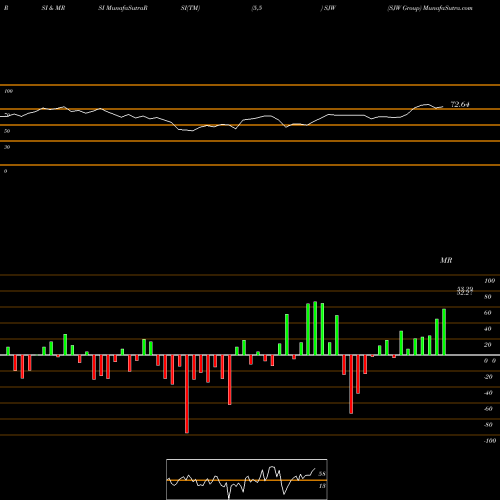
Task: Click the overlapping MR value label near 80
Action: 465,291
